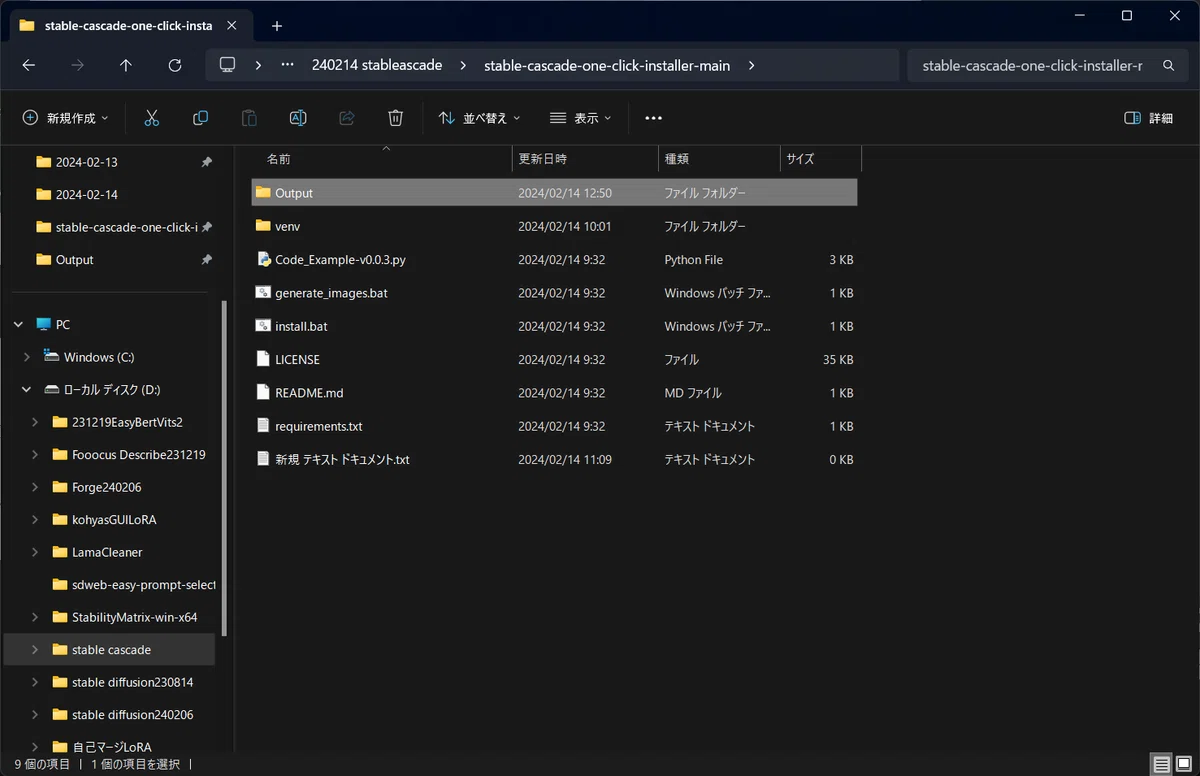Image resolution: width=1200 pixels, height=776 pixels.
Task: Toggle the 詳細 details pane
Action: (1149, 118)
